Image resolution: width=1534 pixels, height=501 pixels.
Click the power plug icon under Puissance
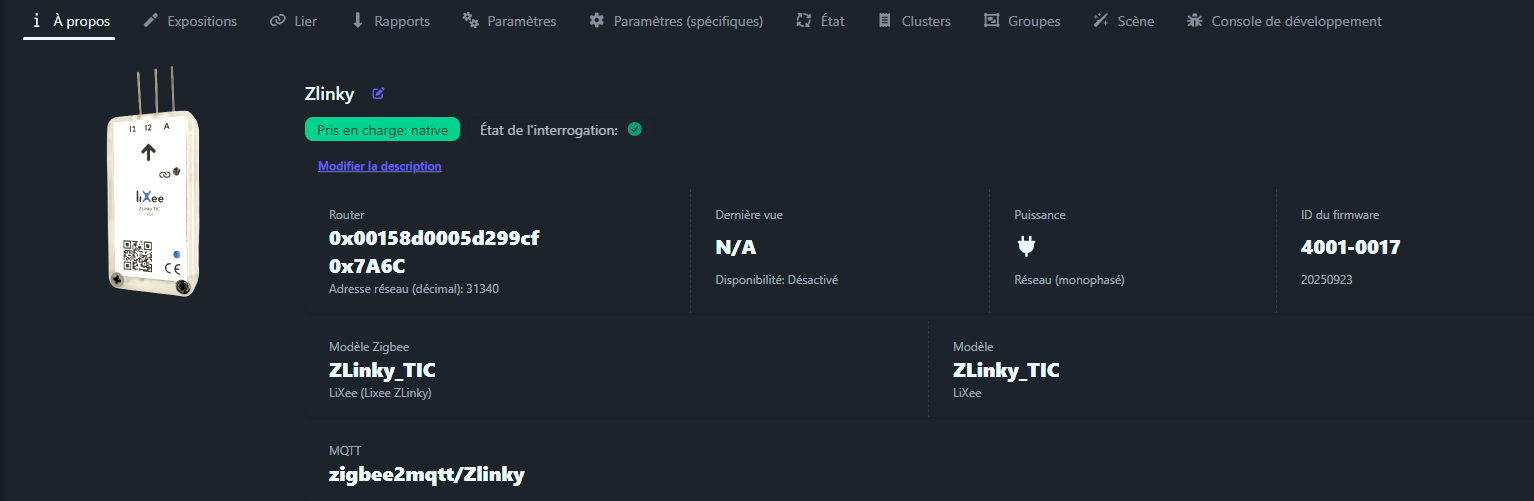pyautogui.click(x=1024, y=246)
